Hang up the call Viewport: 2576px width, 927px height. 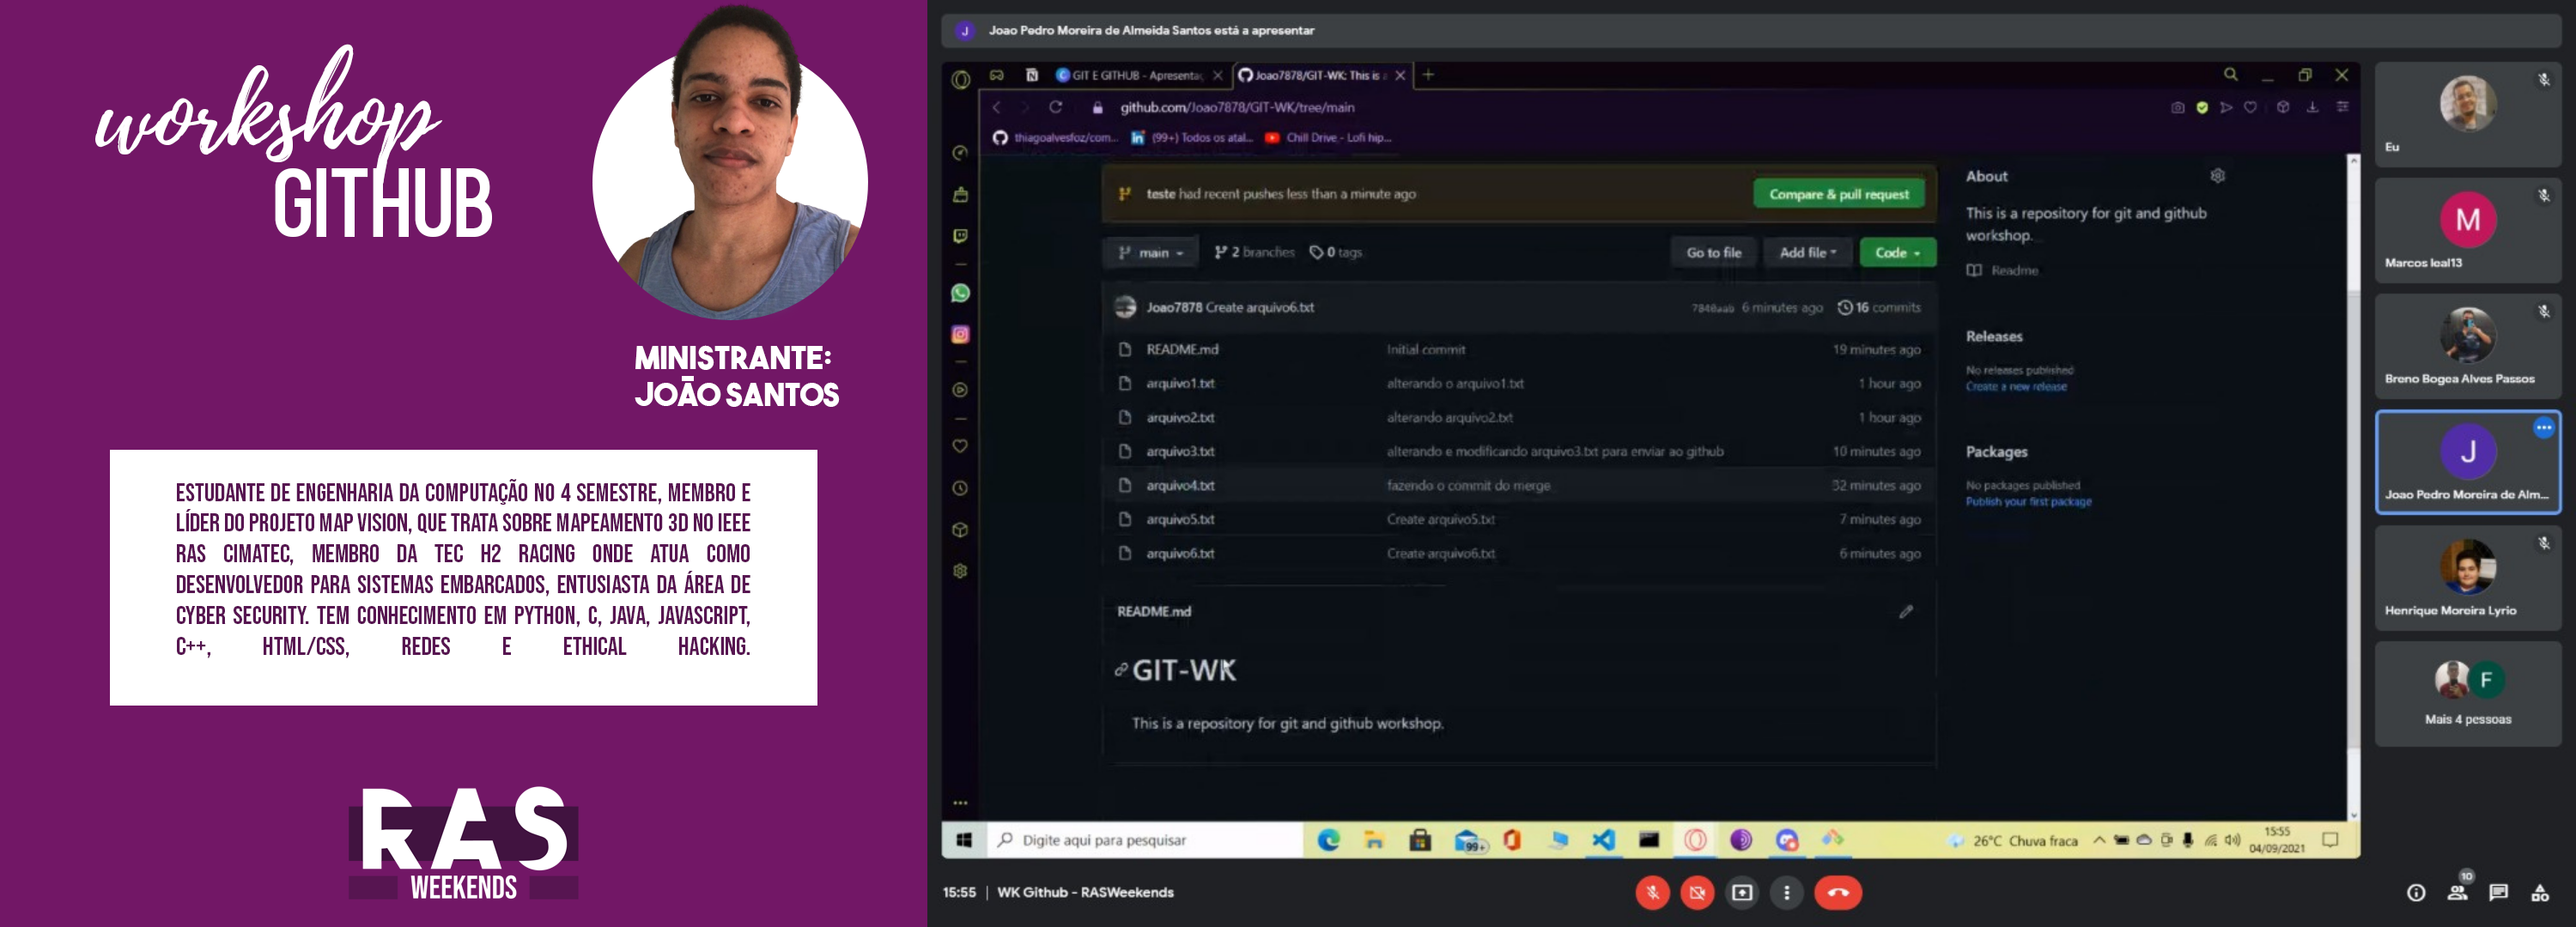[1837, 892]
